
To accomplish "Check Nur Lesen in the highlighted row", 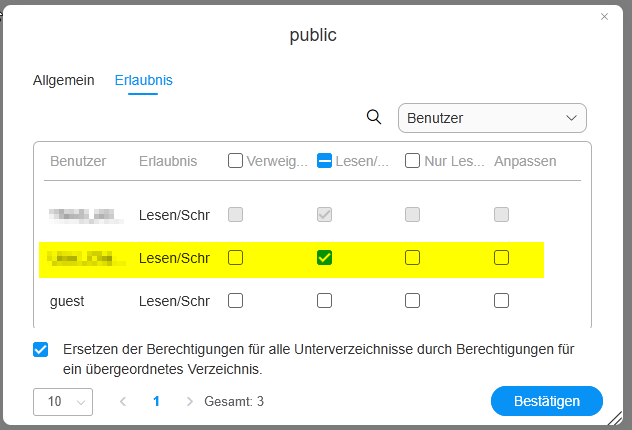I will [412, 258].
